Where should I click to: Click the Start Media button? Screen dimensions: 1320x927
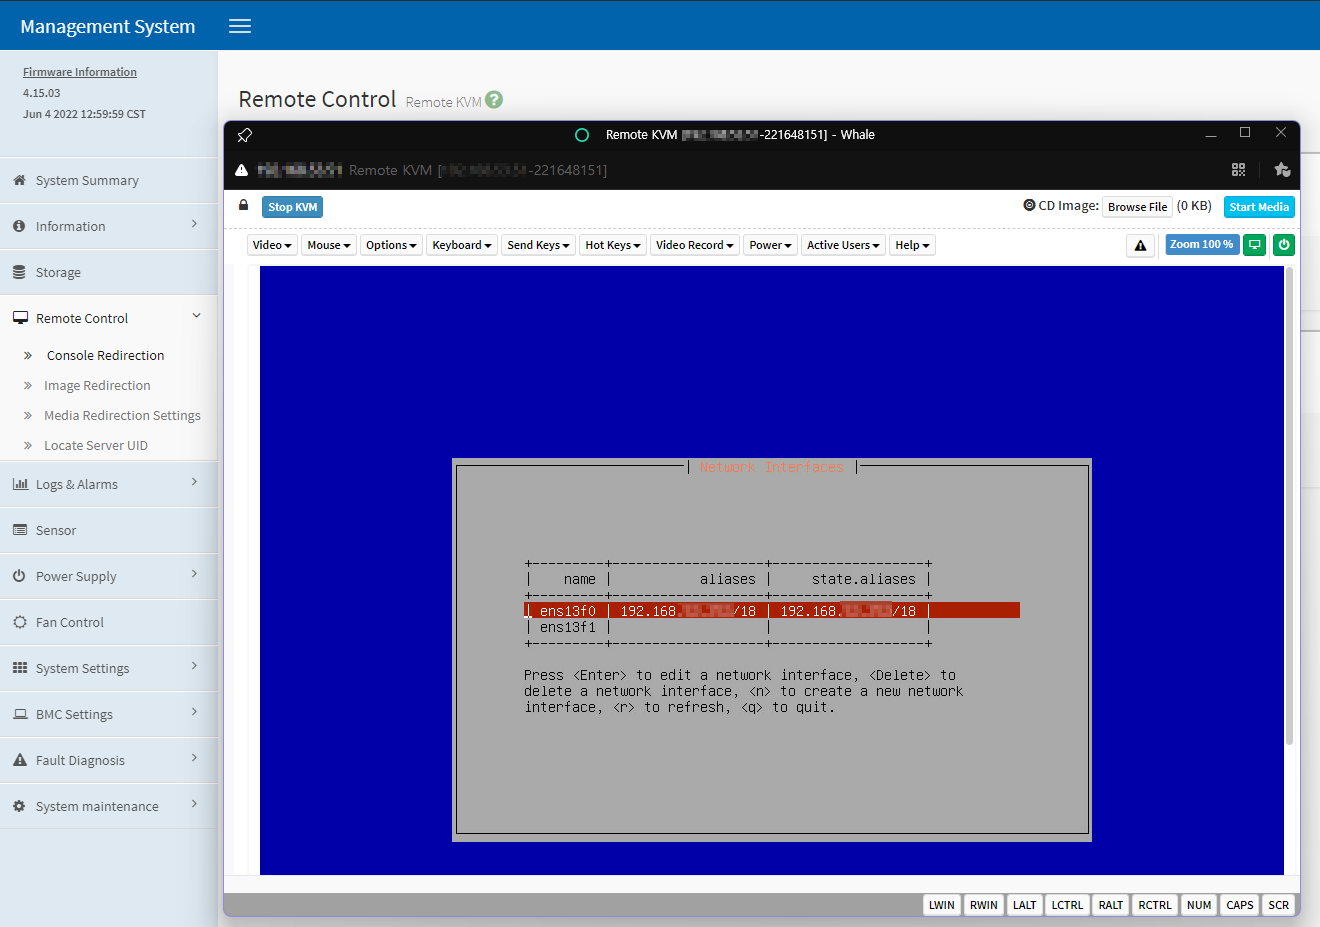tap(1258, 206)
